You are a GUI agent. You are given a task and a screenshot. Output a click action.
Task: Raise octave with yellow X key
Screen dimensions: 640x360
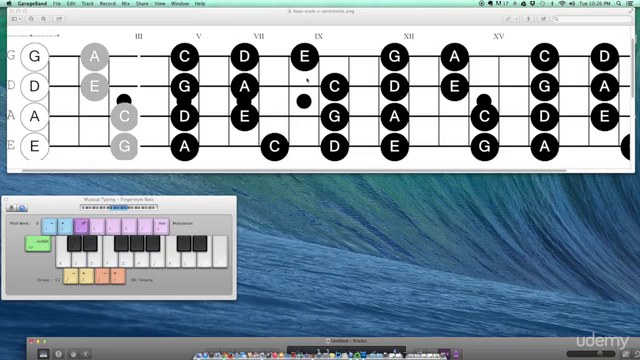86,276
